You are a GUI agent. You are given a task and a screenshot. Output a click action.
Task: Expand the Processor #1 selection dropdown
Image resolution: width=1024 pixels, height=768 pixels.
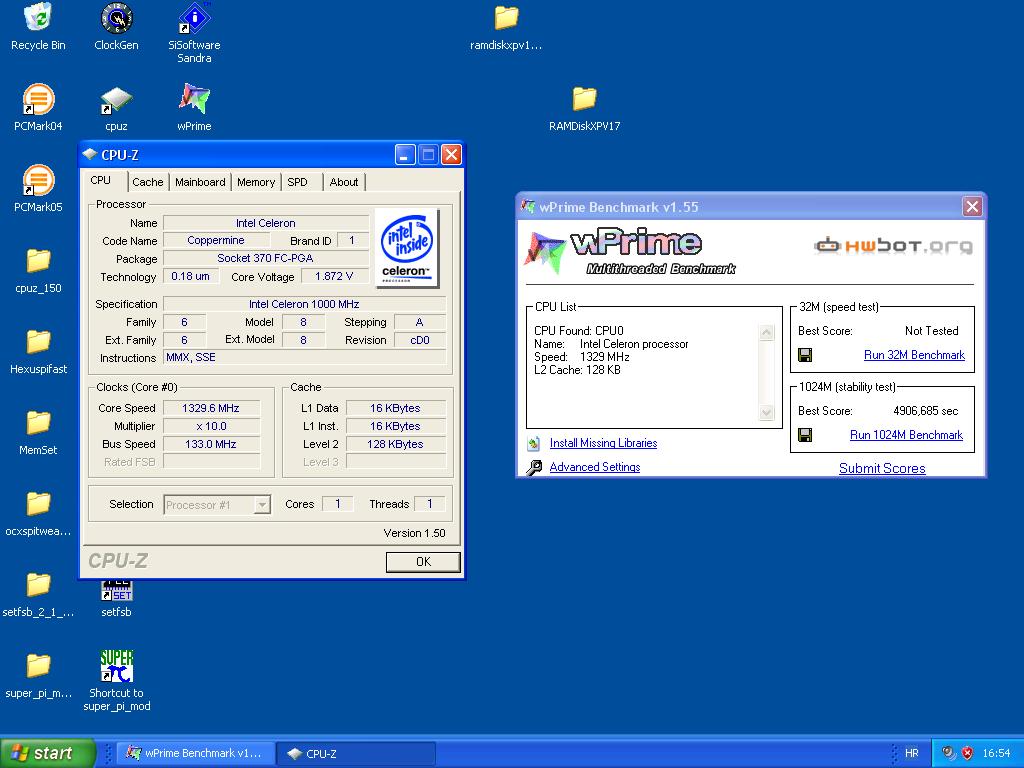tap(262, 505)
